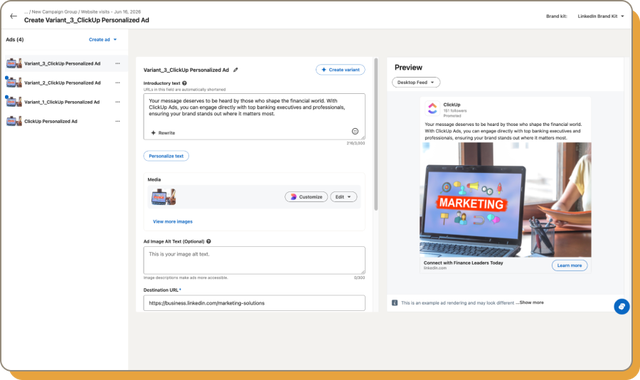Click the info icon beside rendering notice
Image resolution: width=640 pixels, height=380 pixels.
pyautogui.click(x=395, y=303)
